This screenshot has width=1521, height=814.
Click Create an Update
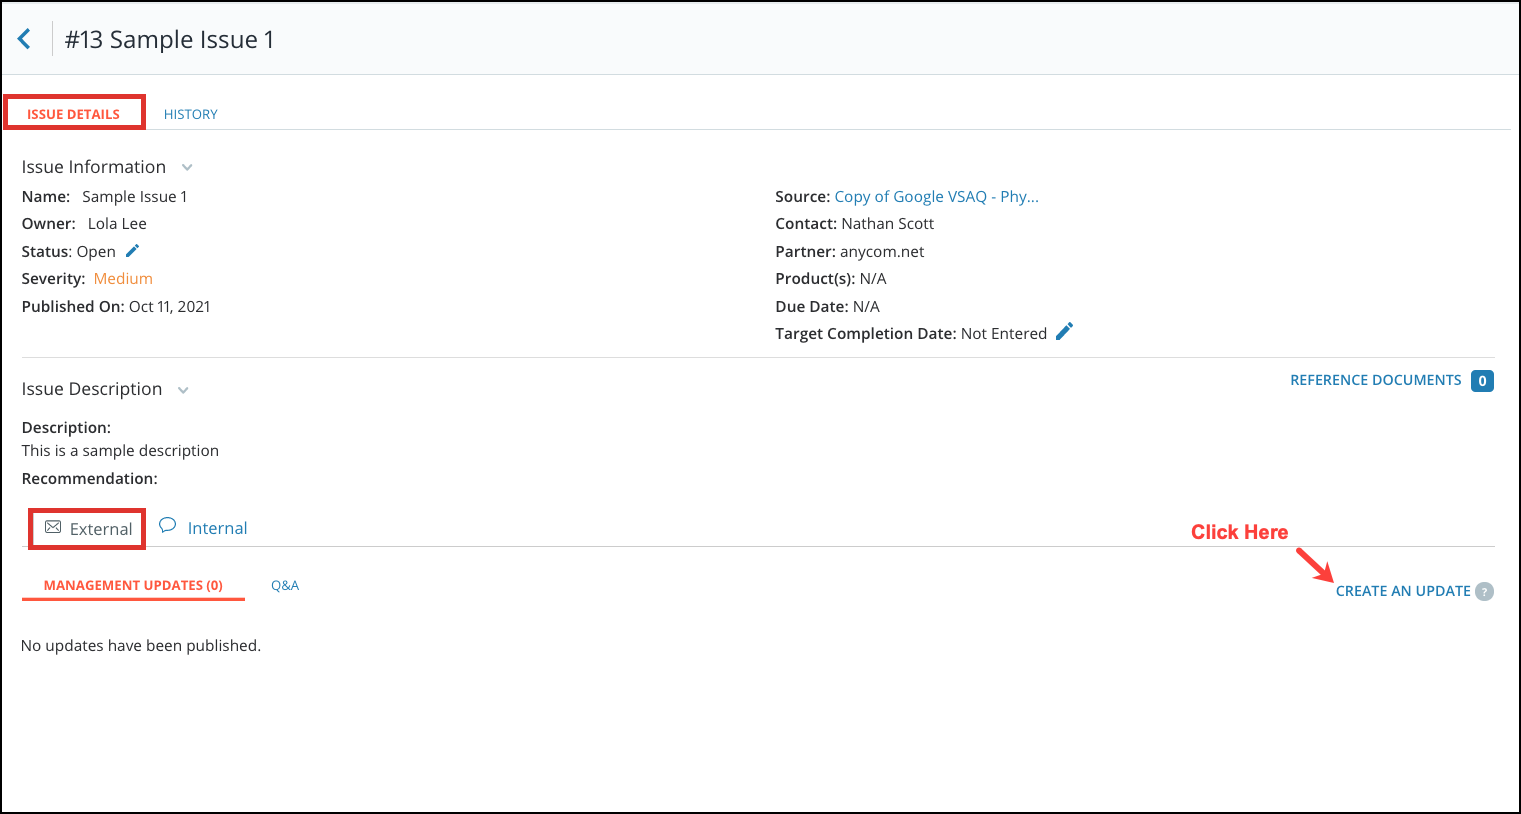1403,591
